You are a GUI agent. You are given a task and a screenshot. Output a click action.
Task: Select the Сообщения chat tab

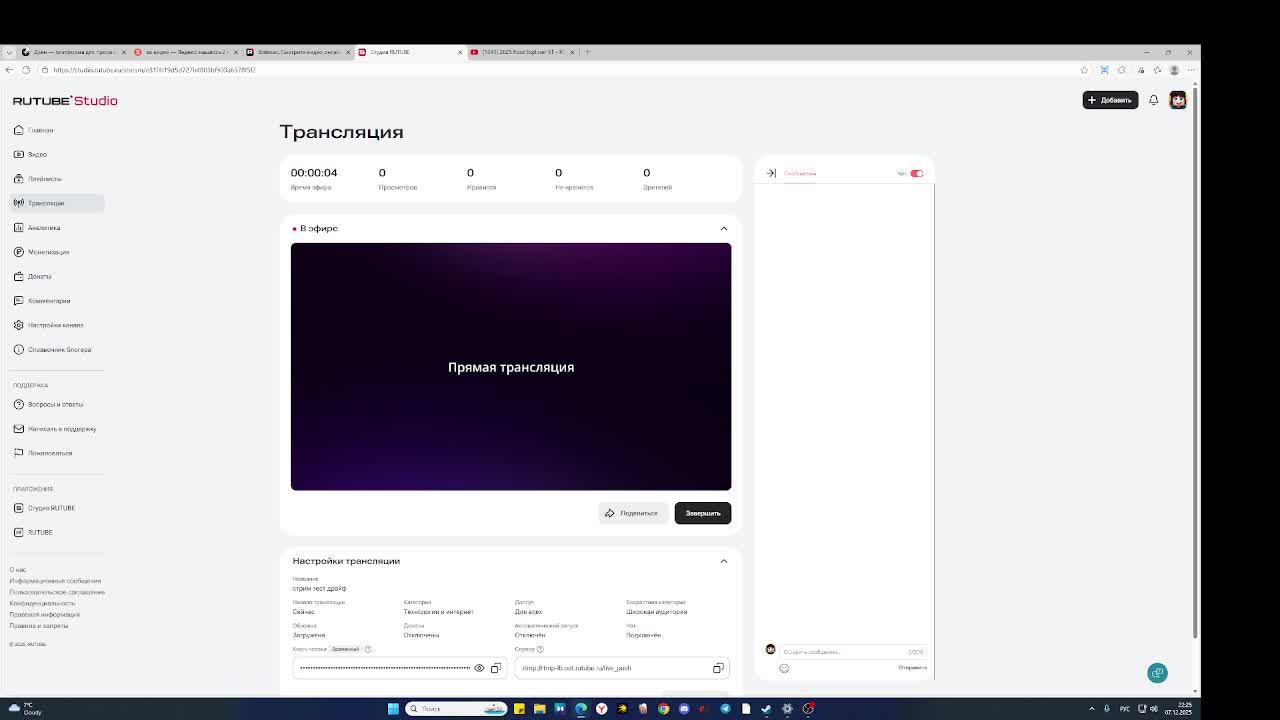click(x=800, y=173)
